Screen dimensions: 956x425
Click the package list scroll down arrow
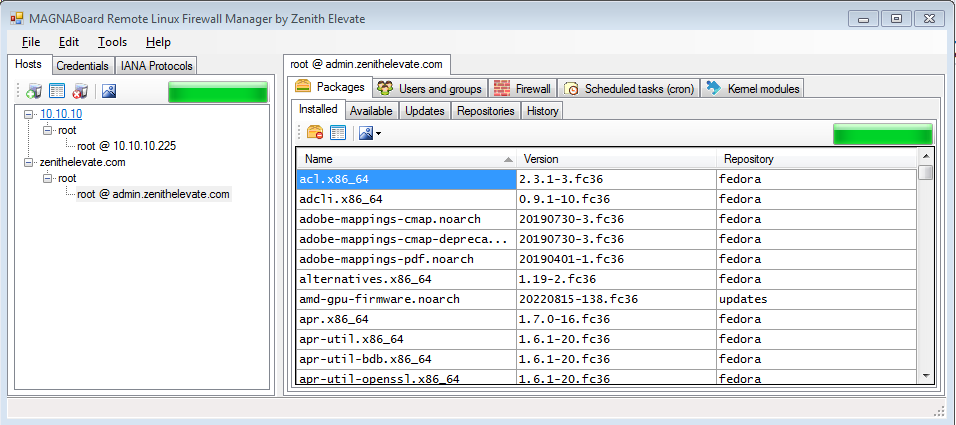pyautogui.click(x=926, y=376)
